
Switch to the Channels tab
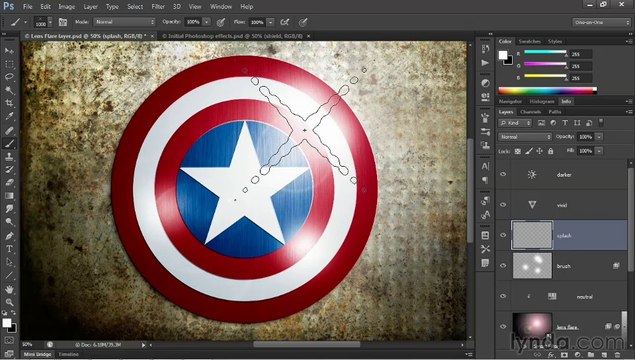pos(531,112)
